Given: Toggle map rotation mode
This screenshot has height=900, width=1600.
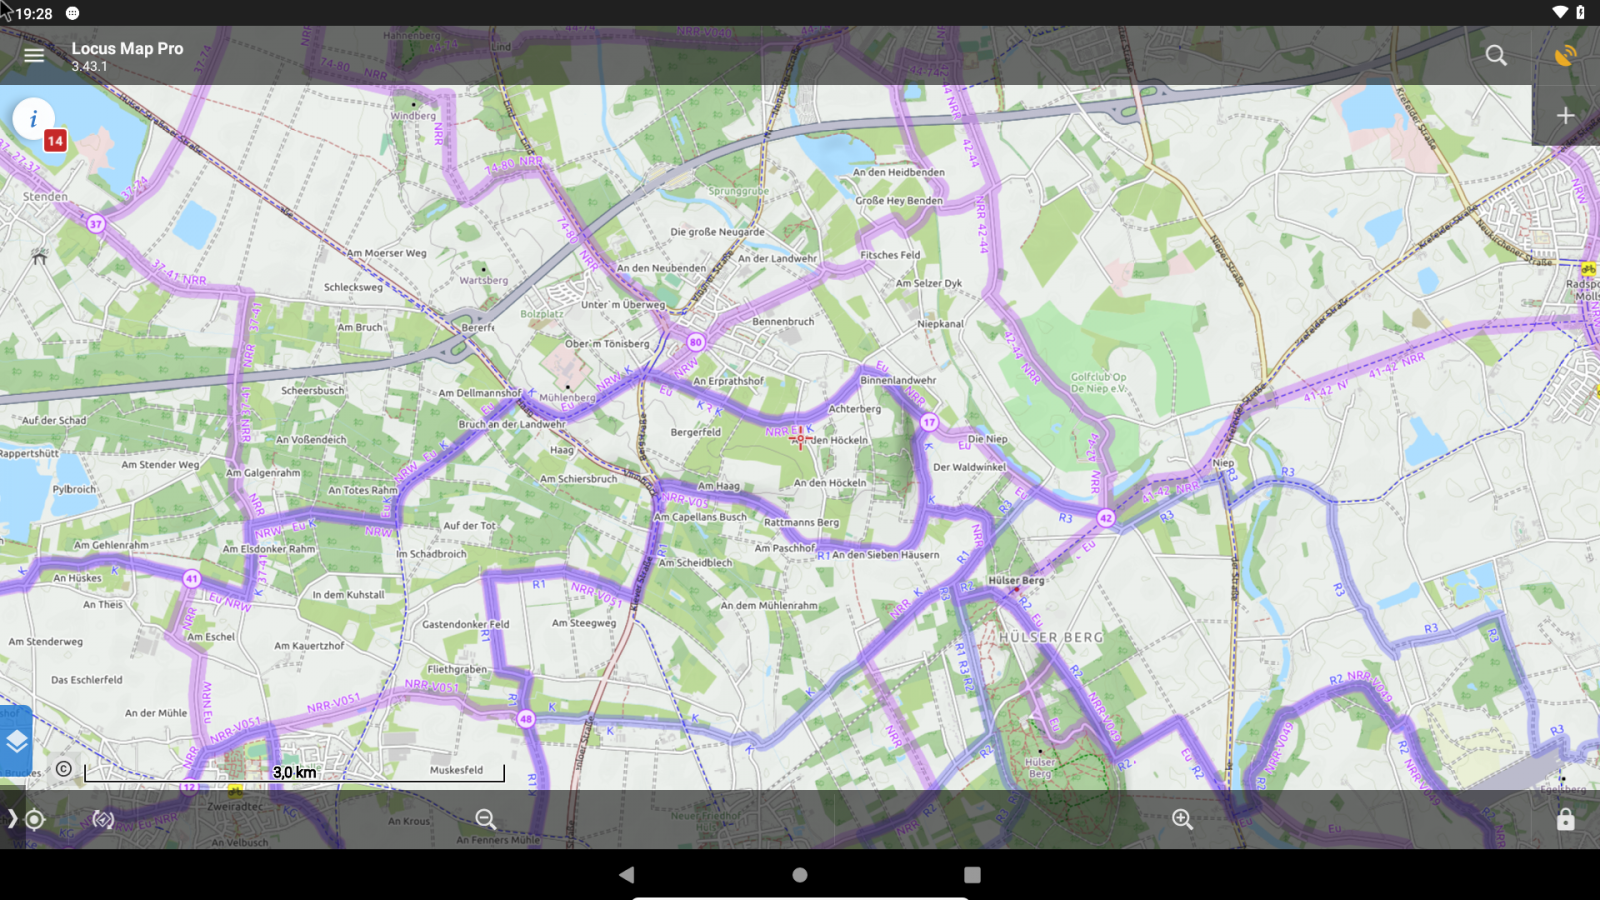Looking at the screenshot, I should pyautogui.click(x=103, y=820).
